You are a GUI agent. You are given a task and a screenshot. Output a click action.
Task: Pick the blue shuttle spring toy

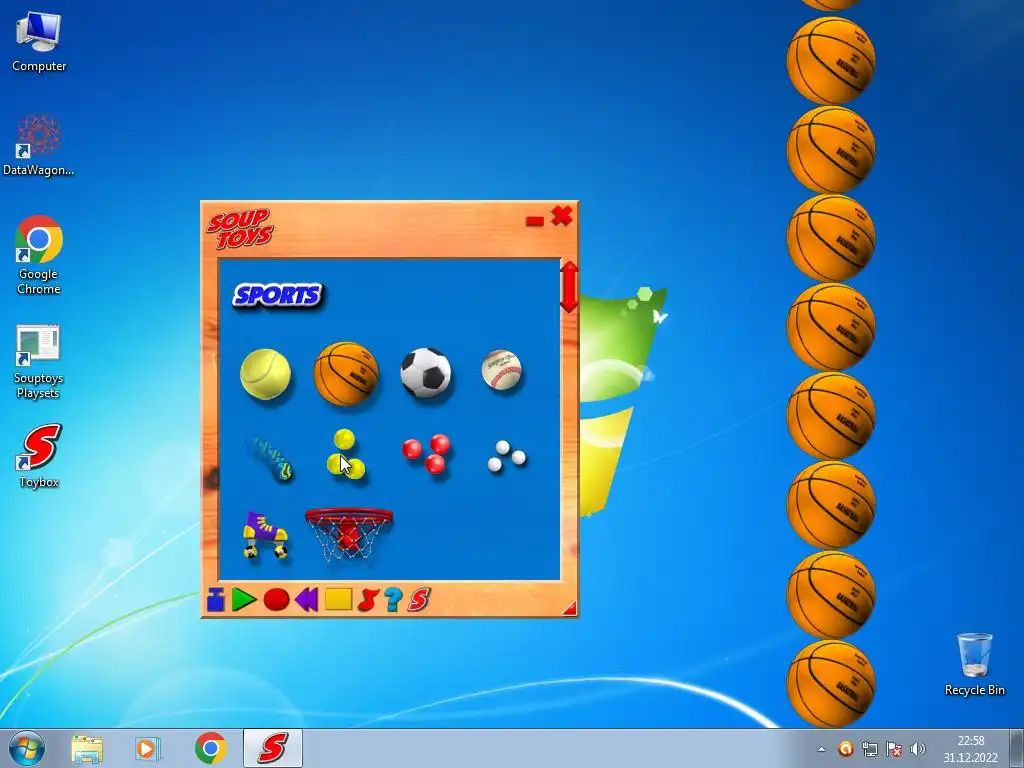click(x=272, y=459)
